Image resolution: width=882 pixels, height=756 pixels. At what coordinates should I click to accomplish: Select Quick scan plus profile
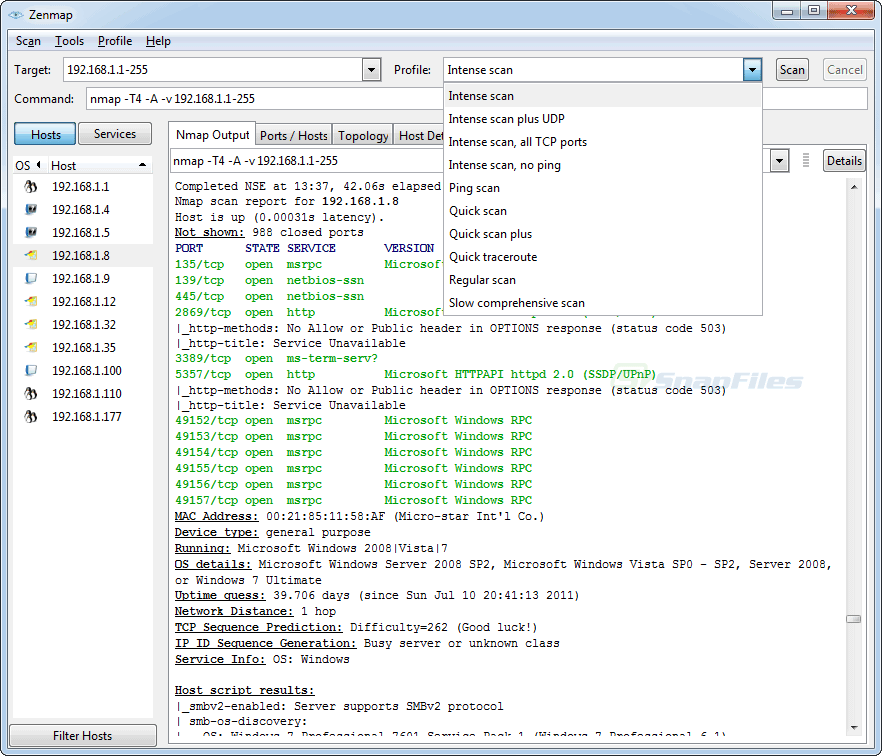602,234
